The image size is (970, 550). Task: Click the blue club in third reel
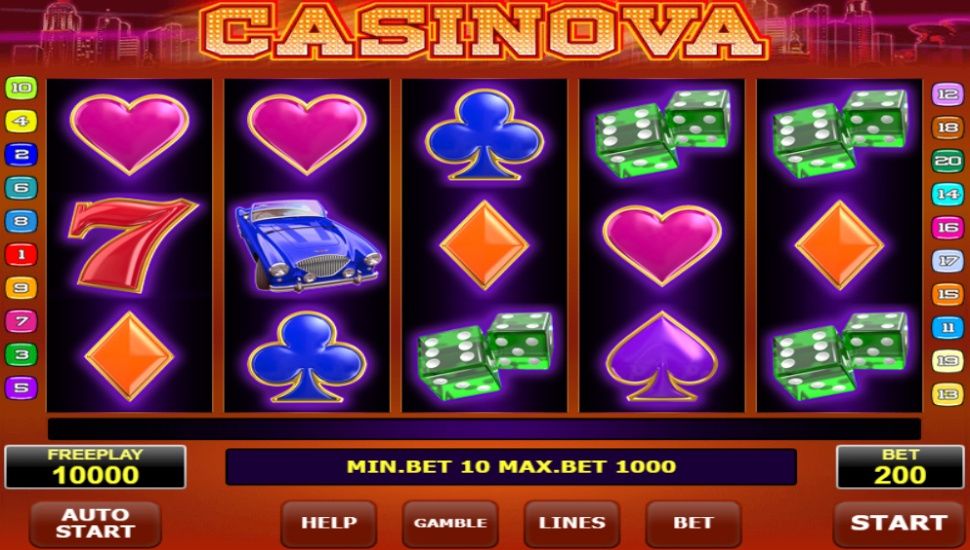[x=484, y=135]
